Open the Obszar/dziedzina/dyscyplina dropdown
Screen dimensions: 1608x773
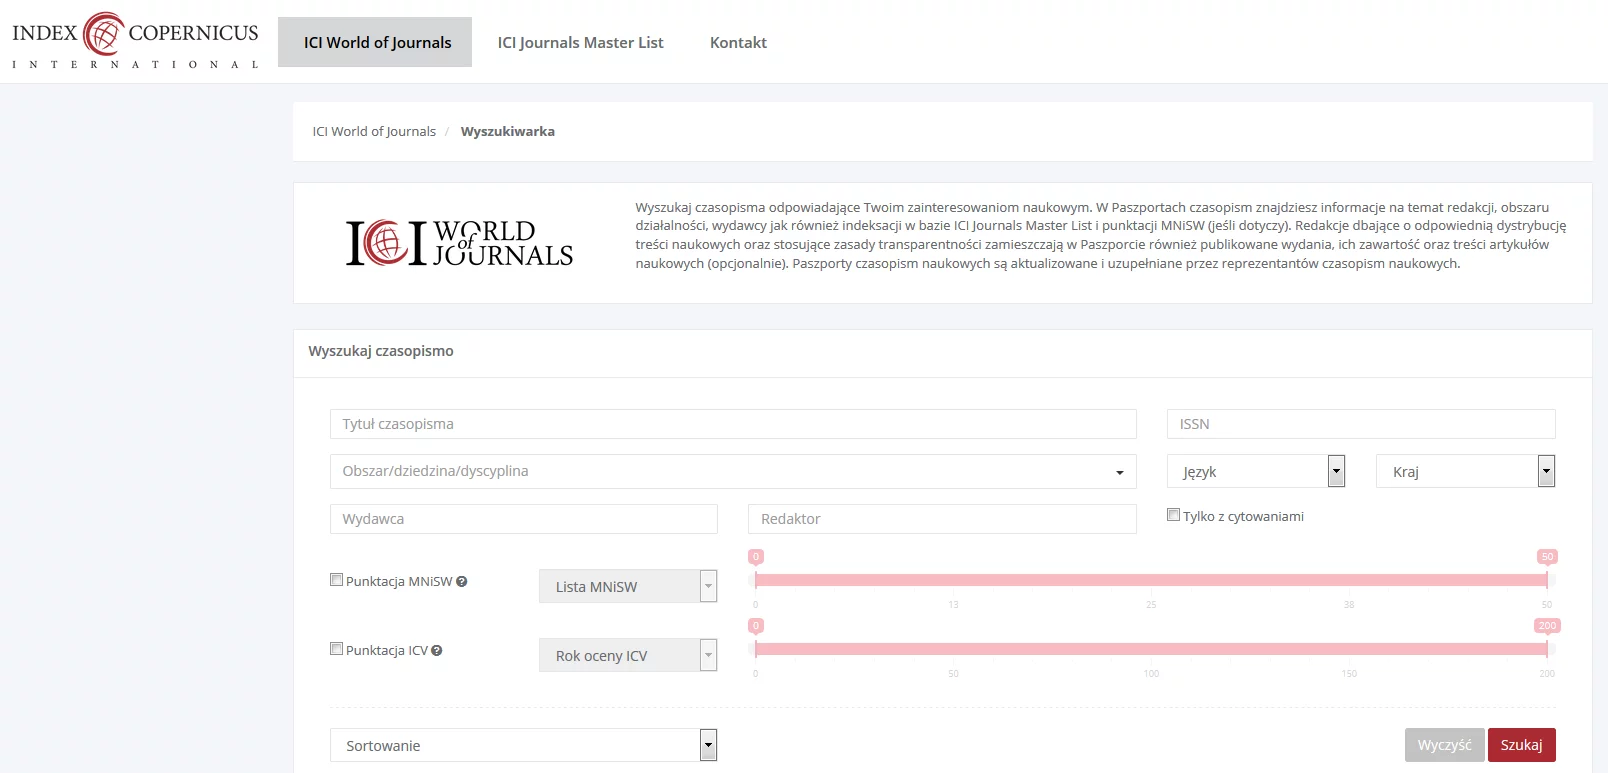[733, 471]
